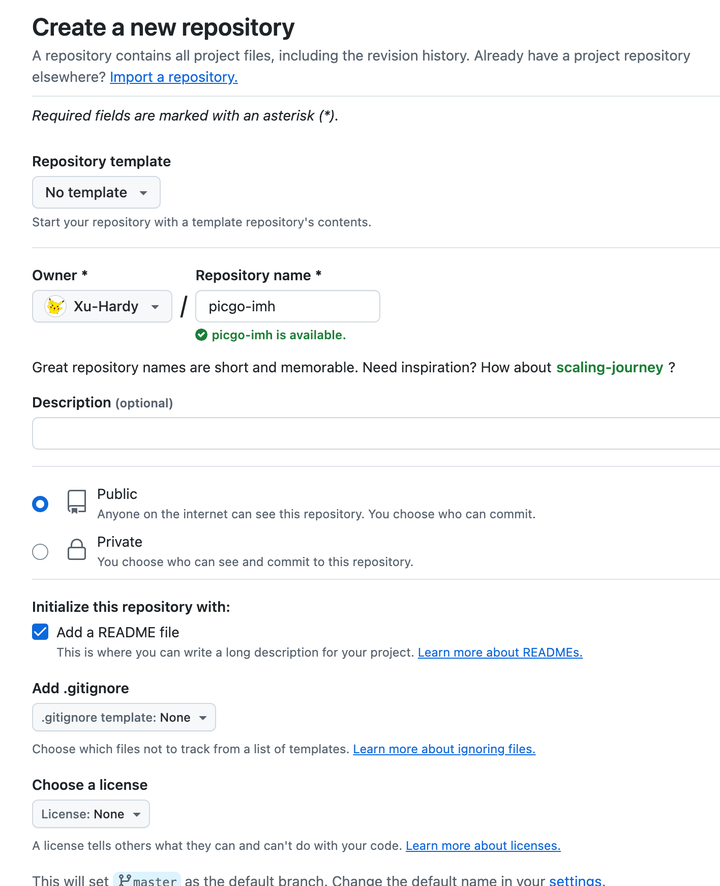Open the License dropdown
The width and height of the screenshot is (720, 886).
[90, 814]
